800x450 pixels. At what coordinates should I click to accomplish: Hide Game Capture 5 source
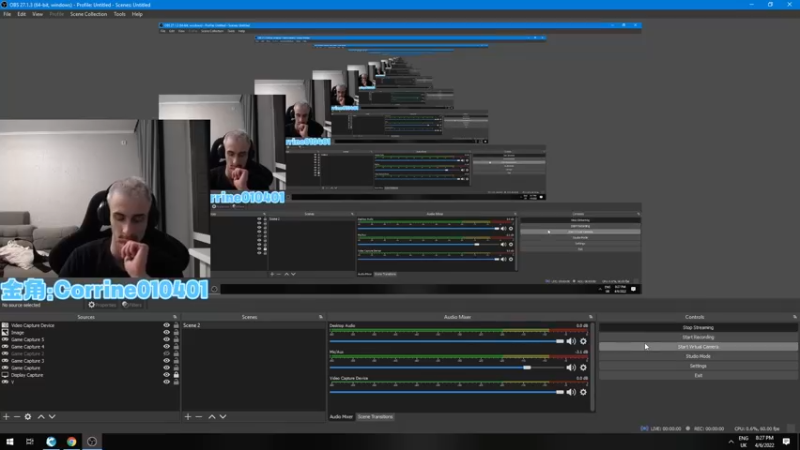click(166, 339)
